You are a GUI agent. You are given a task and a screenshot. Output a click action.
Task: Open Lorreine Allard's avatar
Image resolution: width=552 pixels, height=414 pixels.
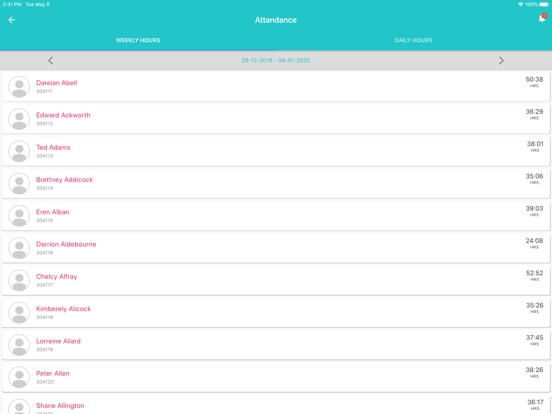tap(19, 345)
